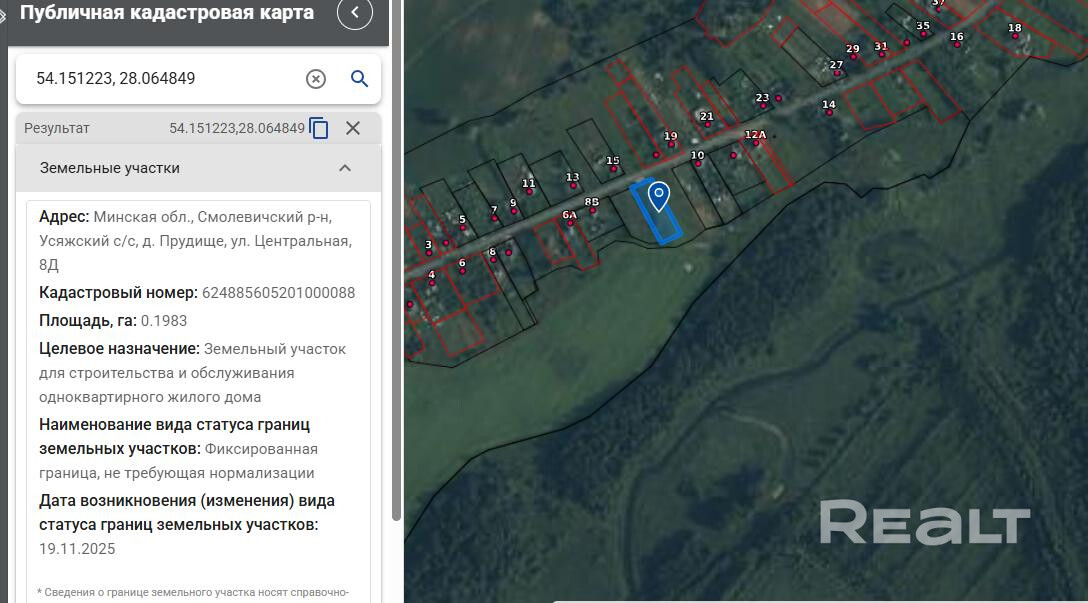Select the house marker numbered 6A
Viewport: 1088px width, 603px height.
[570, 222]
